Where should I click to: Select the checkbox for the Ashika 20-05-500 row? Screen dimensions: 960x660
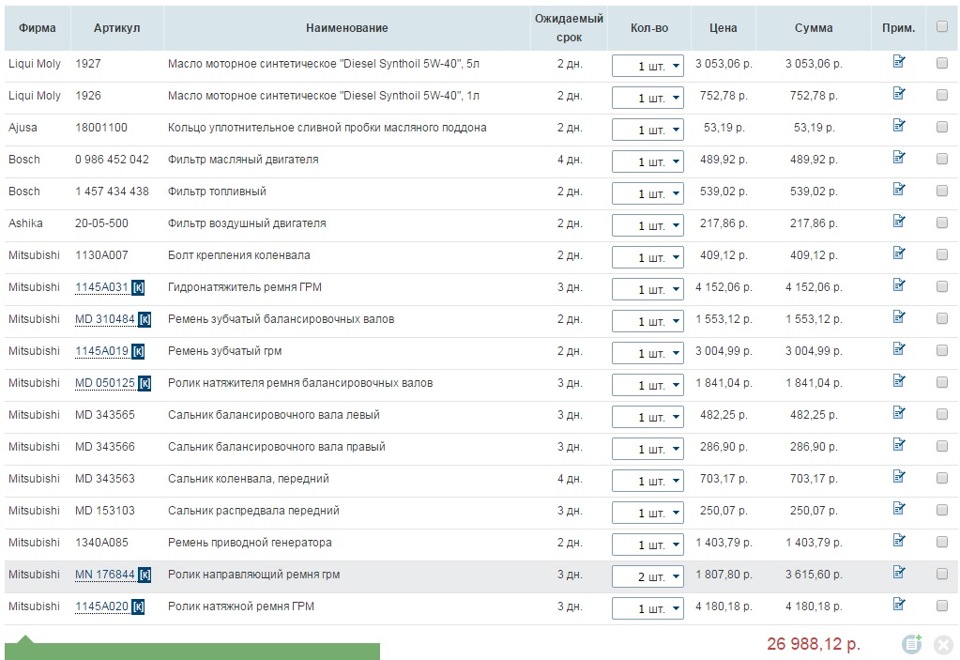[x=942, y=223]
